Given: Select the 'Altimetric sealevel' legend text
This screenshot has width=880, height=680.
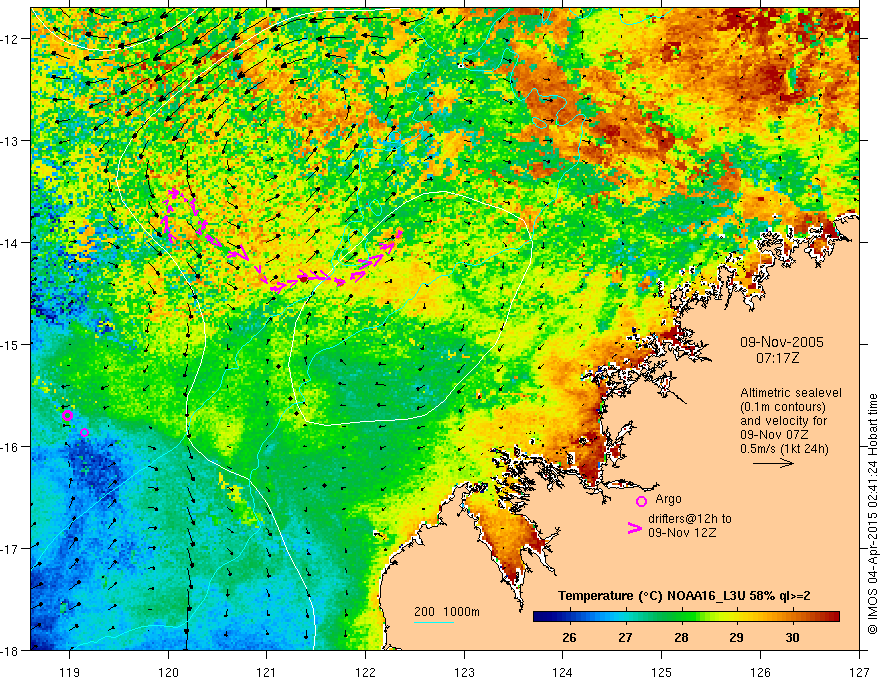Looking at the screenshot, I should pyautogui.click(x=791, y=393).
